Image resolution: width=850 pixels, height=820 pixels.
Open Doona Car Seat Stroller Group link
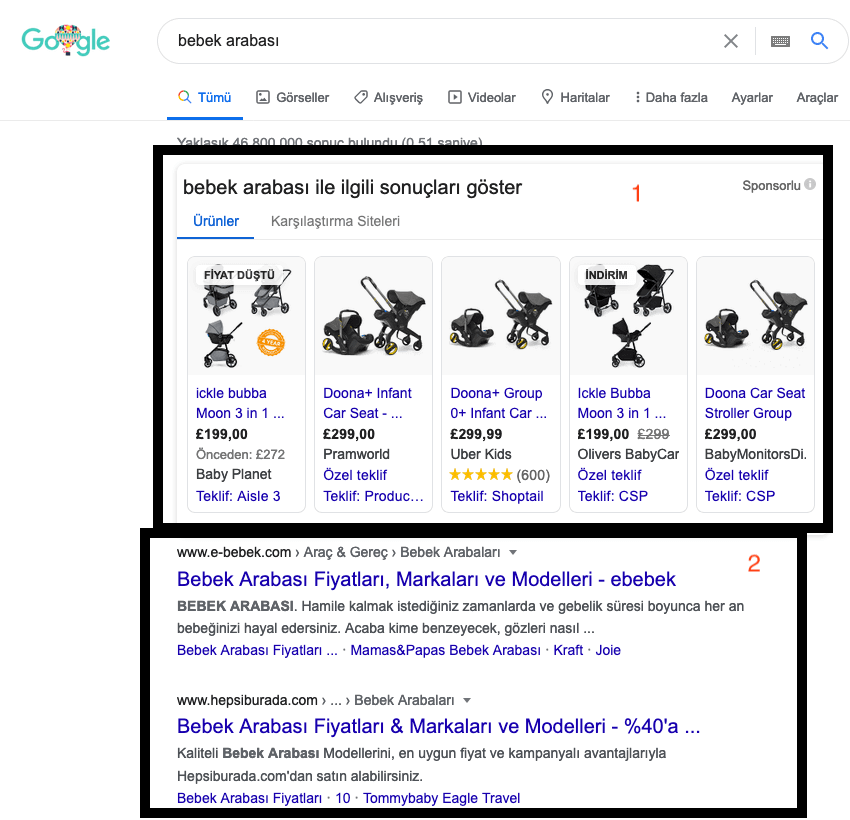[x=755, y=403]
